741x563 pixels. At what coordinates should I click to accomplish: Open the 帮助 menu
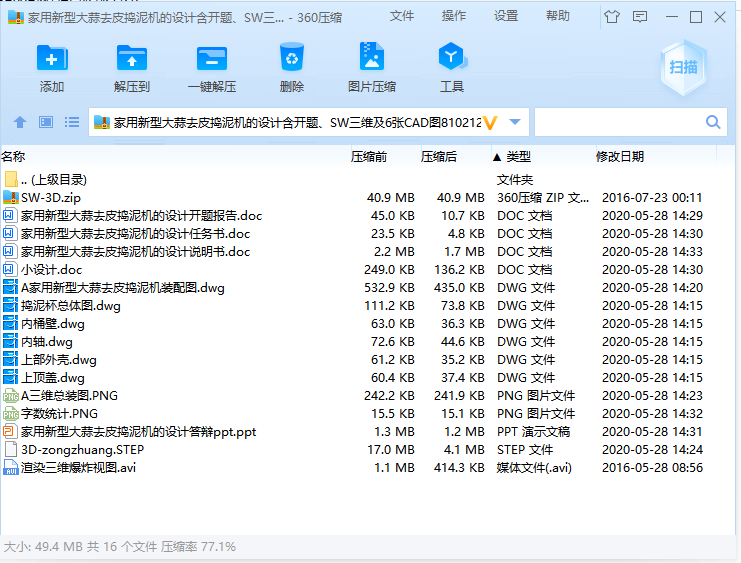point(558,16)
